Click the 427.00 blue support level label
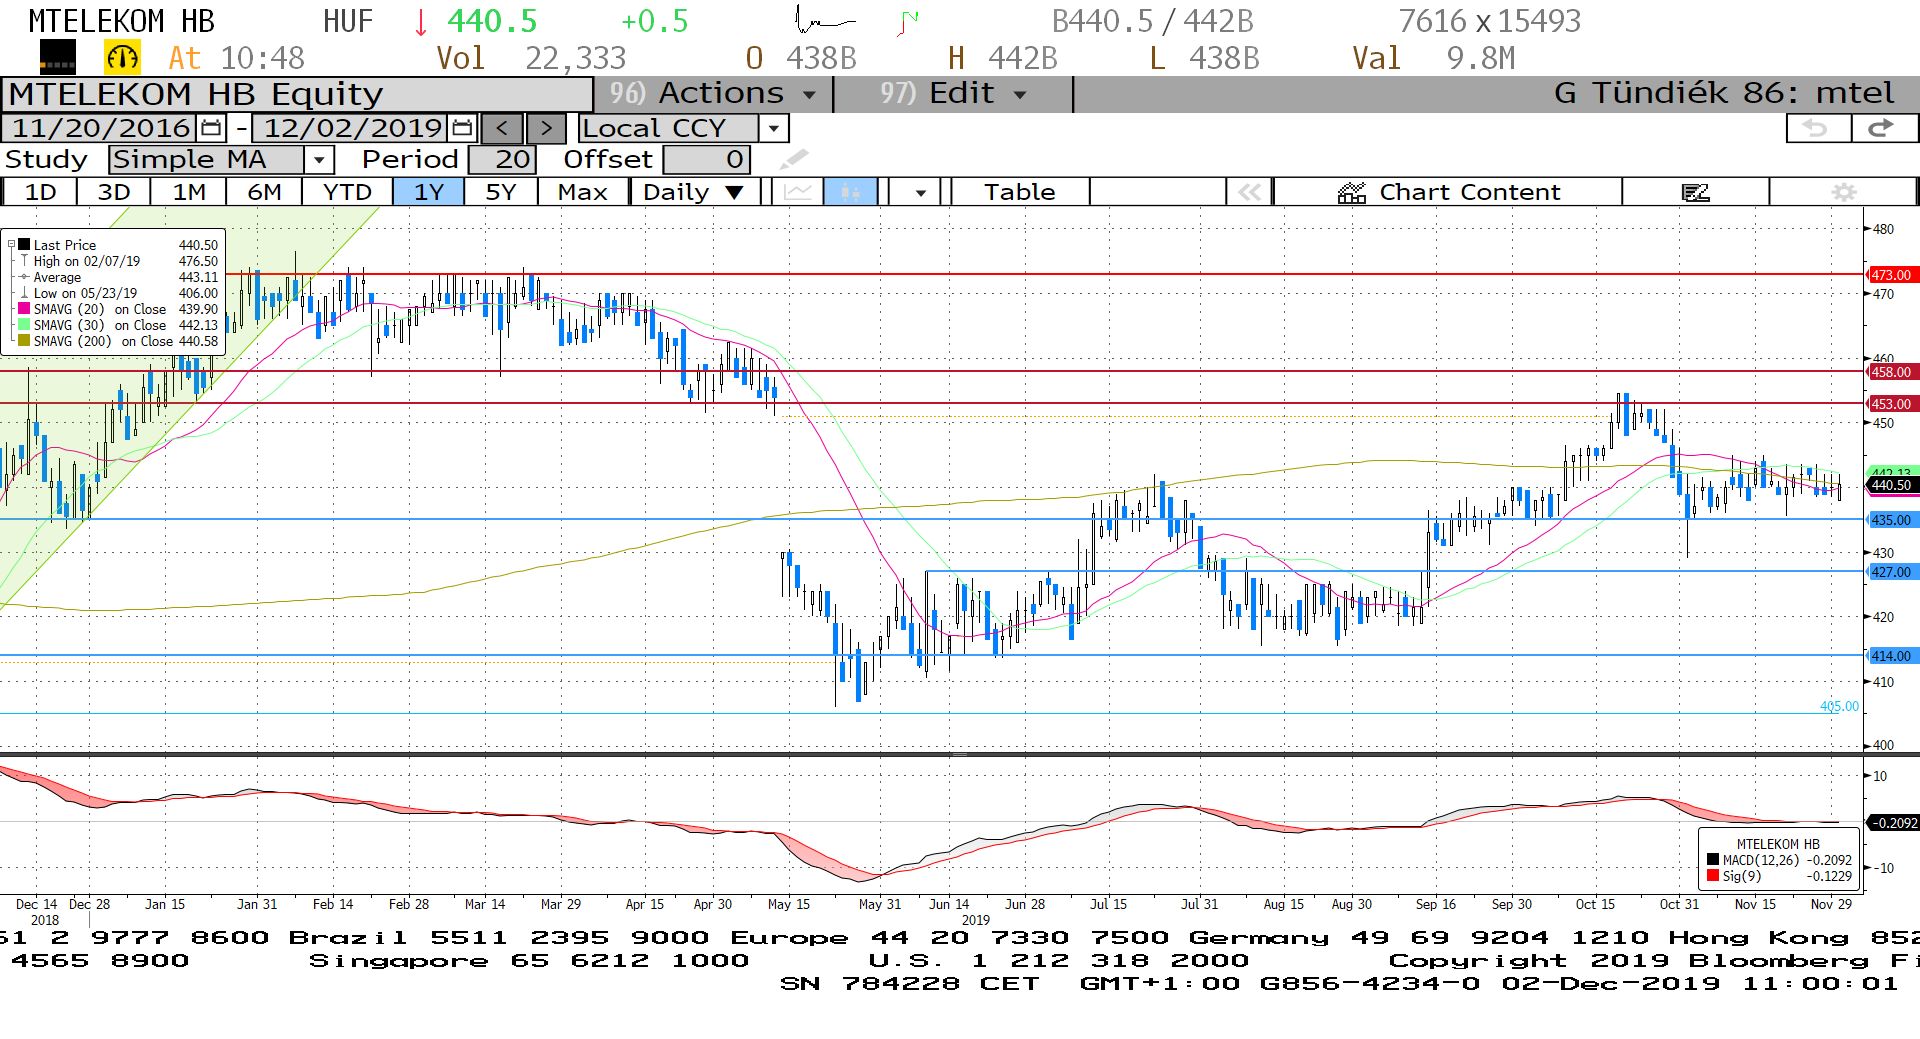1920x1039 pixels. click(1892, 572)
